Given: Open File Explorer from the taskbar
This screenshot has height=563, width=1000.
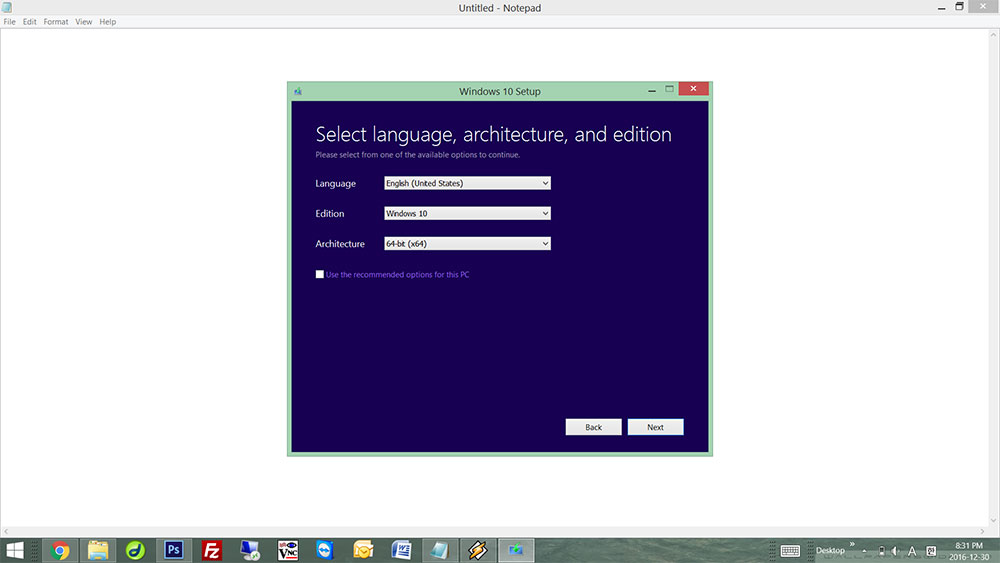Looking at the screenshot, I should coord(98,550).
